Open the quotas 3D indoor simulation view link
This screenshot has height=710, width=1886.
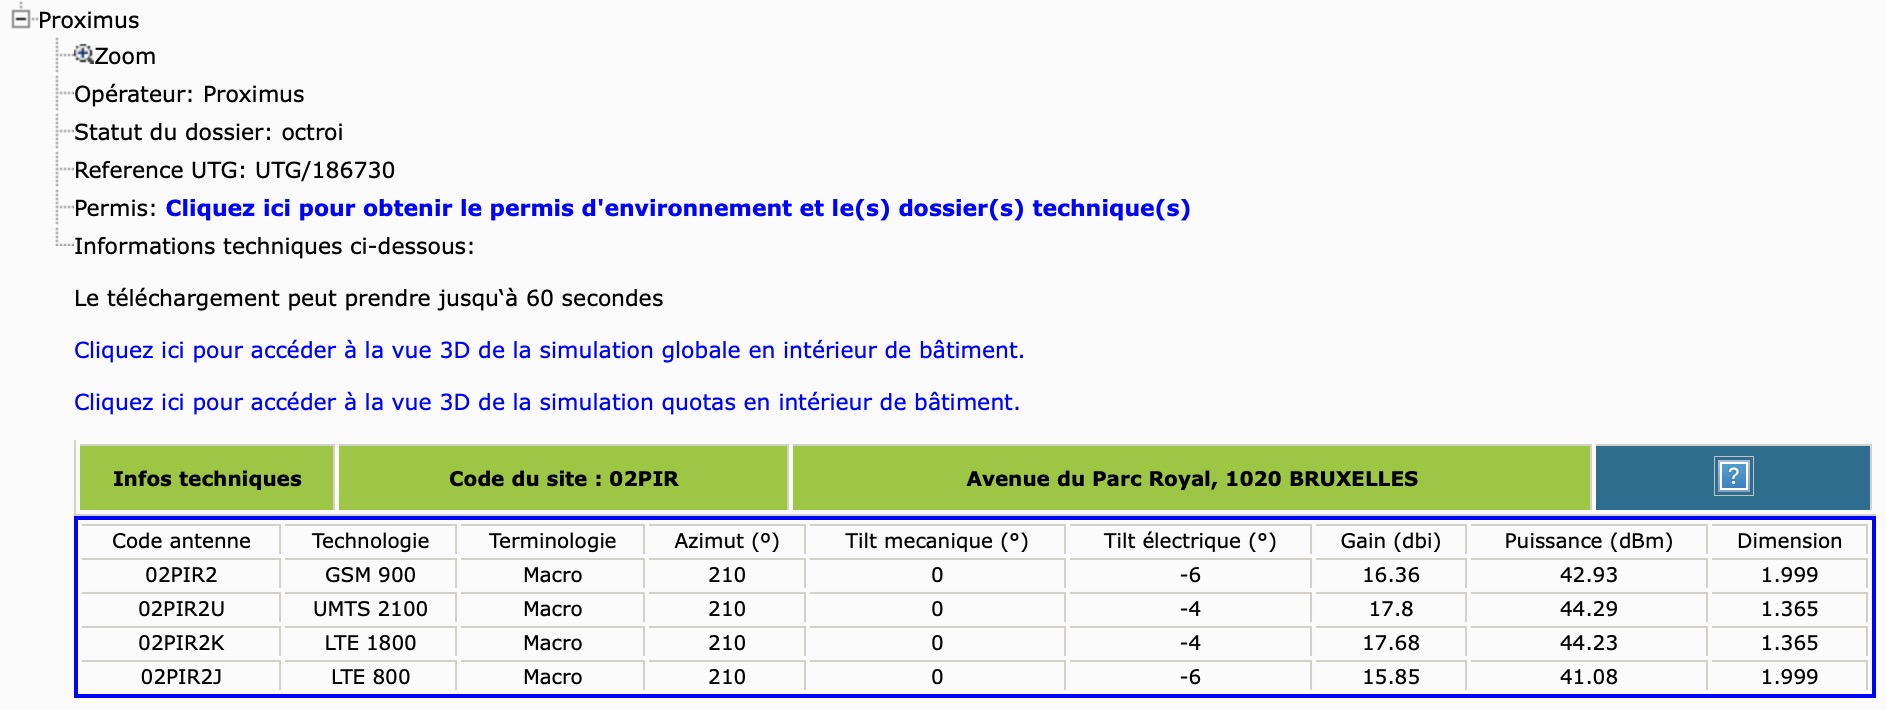(547, 402)
